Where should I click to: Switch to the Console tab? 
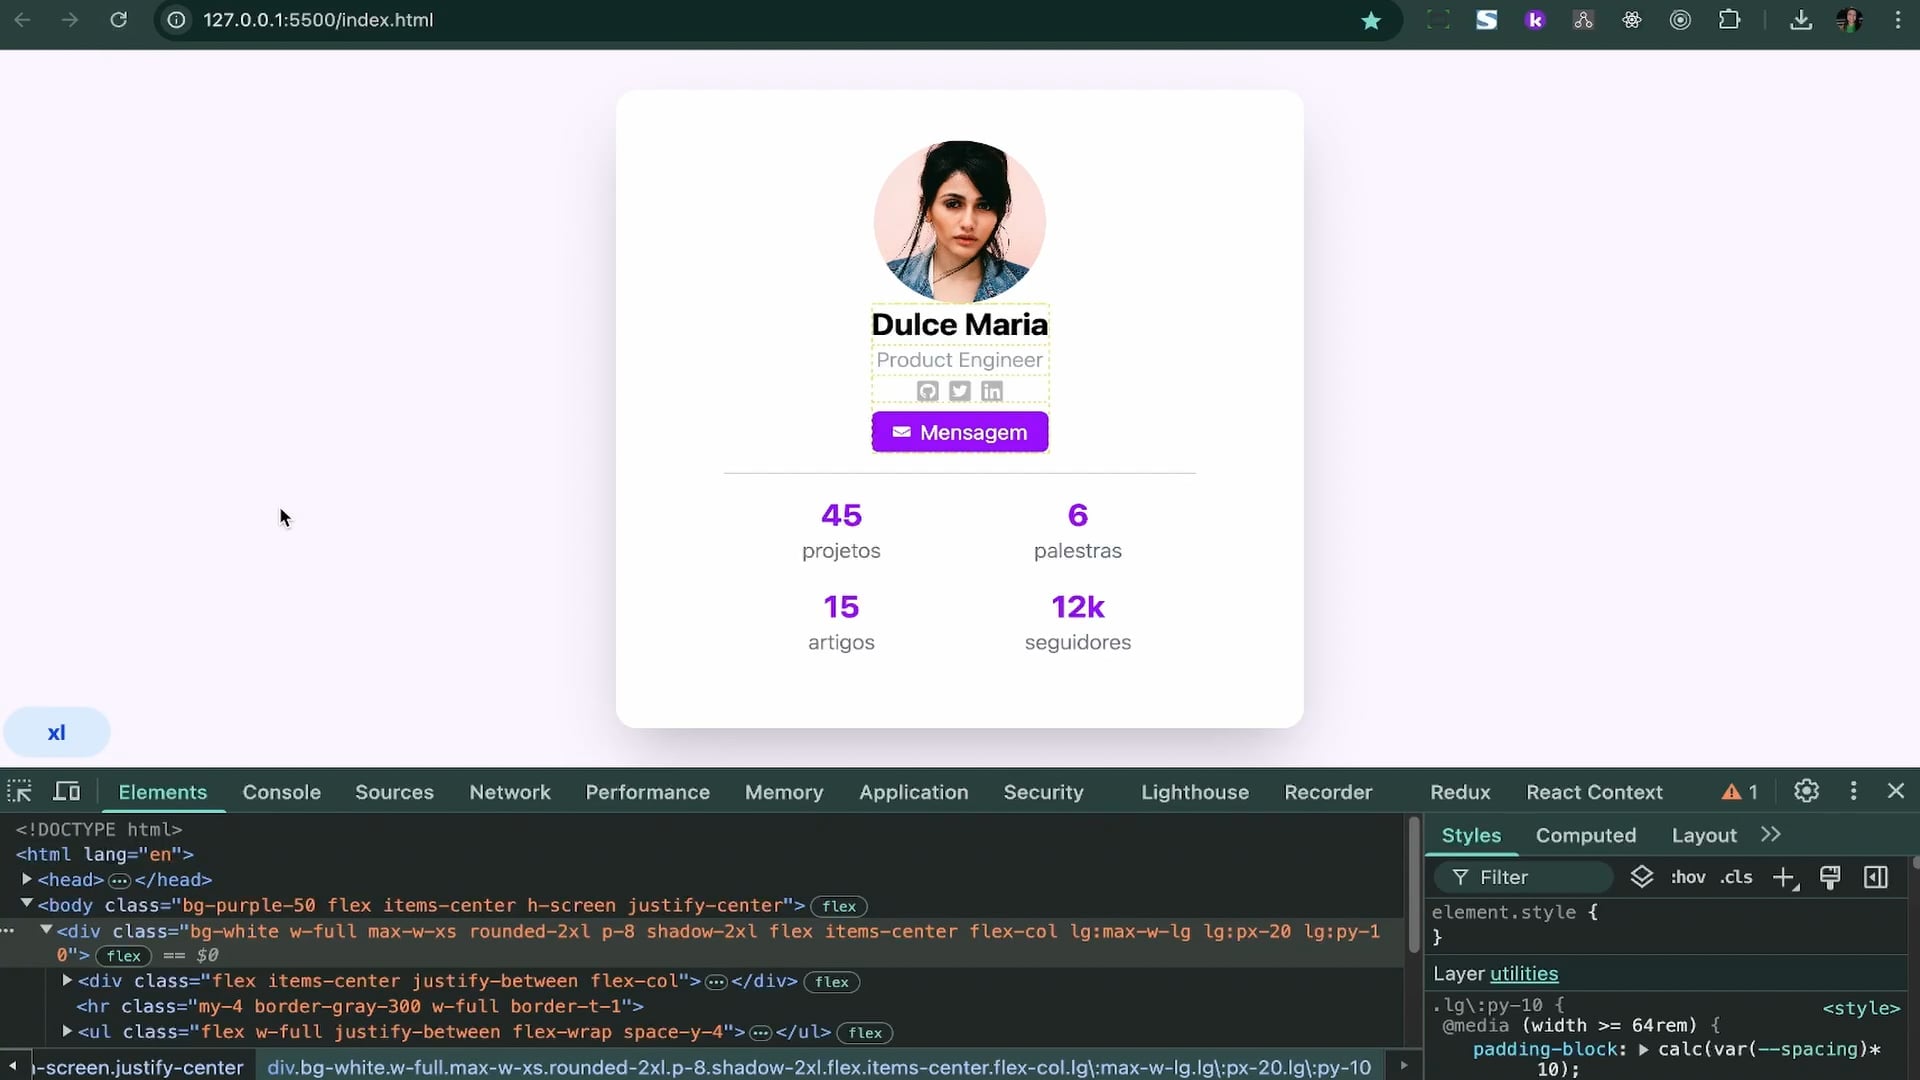281,792
